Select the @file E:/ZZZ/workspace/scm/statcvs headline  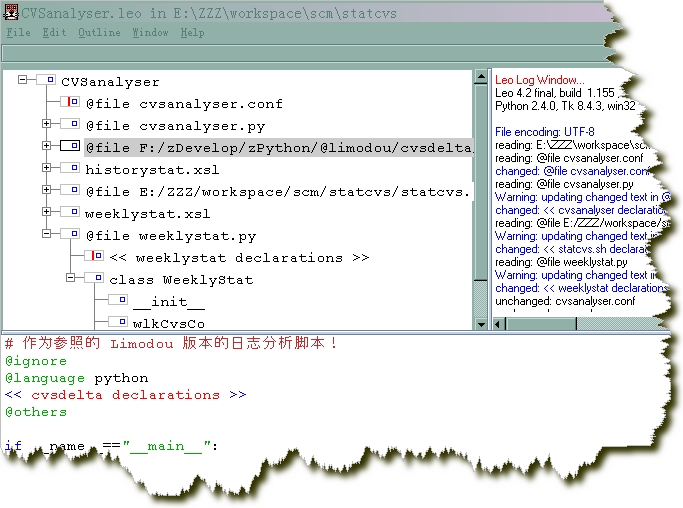coord(278,192)
